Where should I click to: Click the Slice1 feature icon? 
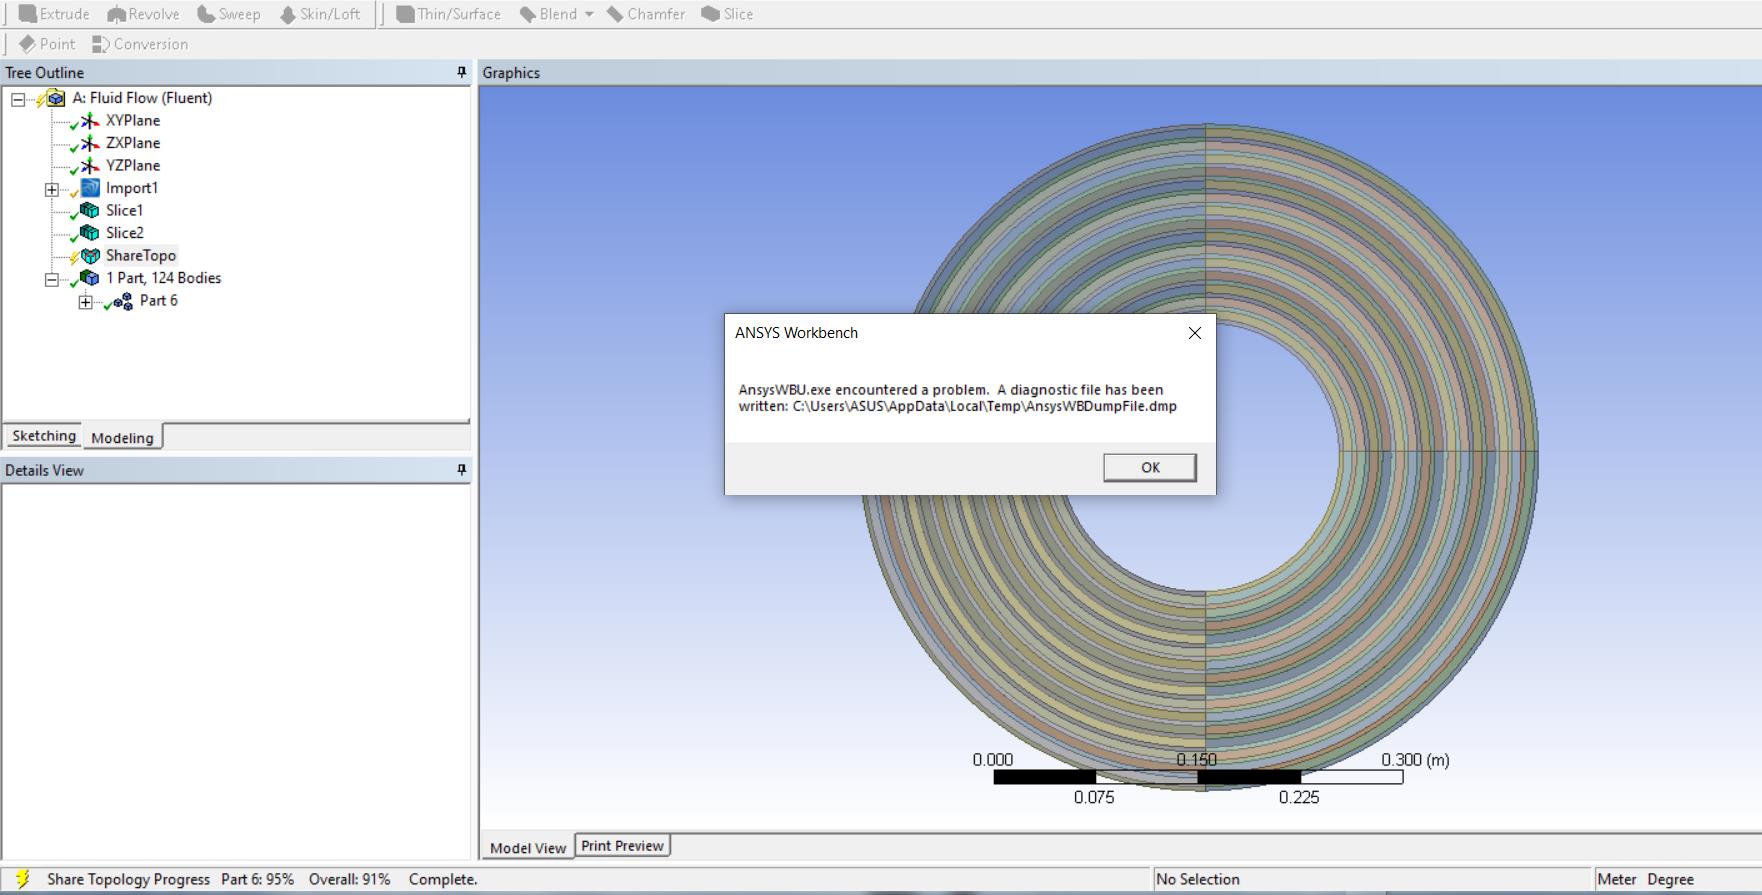pyautogui.click(x=90, y=210)
